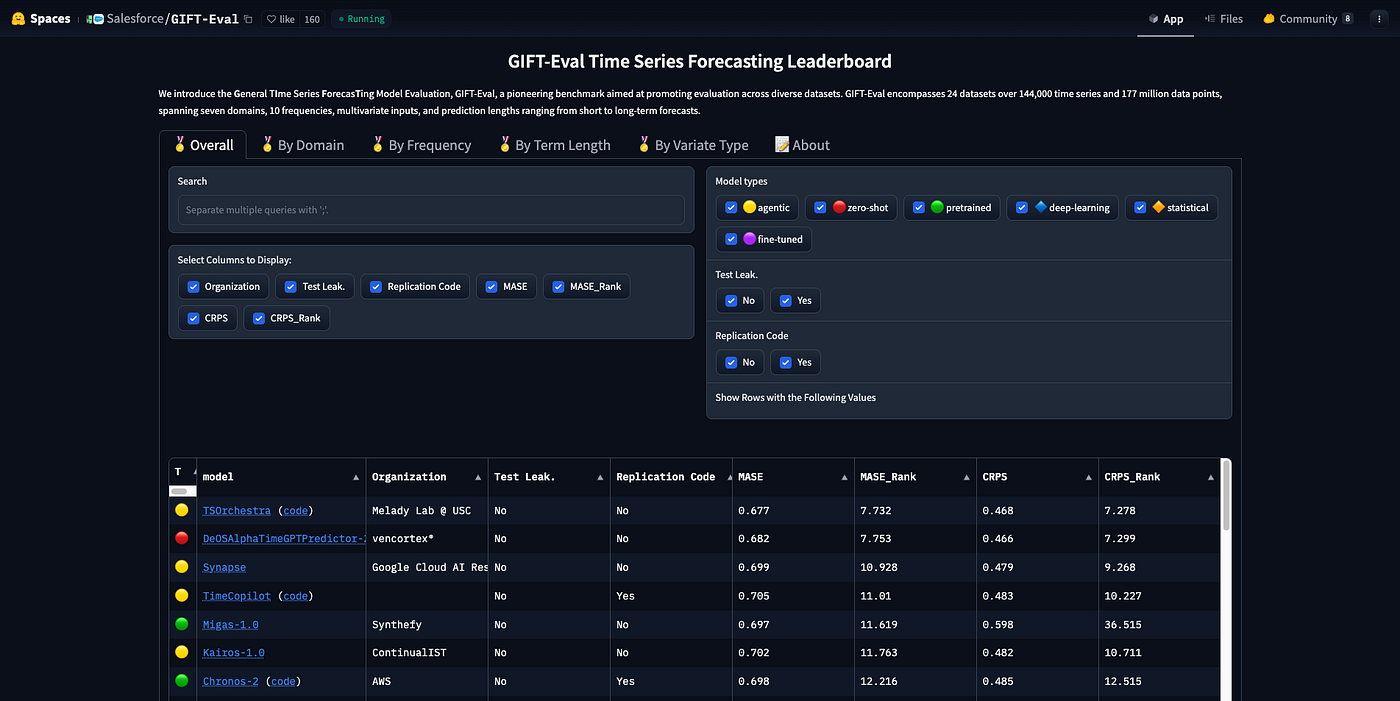Open the TSOrchestra model link
1400x701 pixels.
pos(236,510)
